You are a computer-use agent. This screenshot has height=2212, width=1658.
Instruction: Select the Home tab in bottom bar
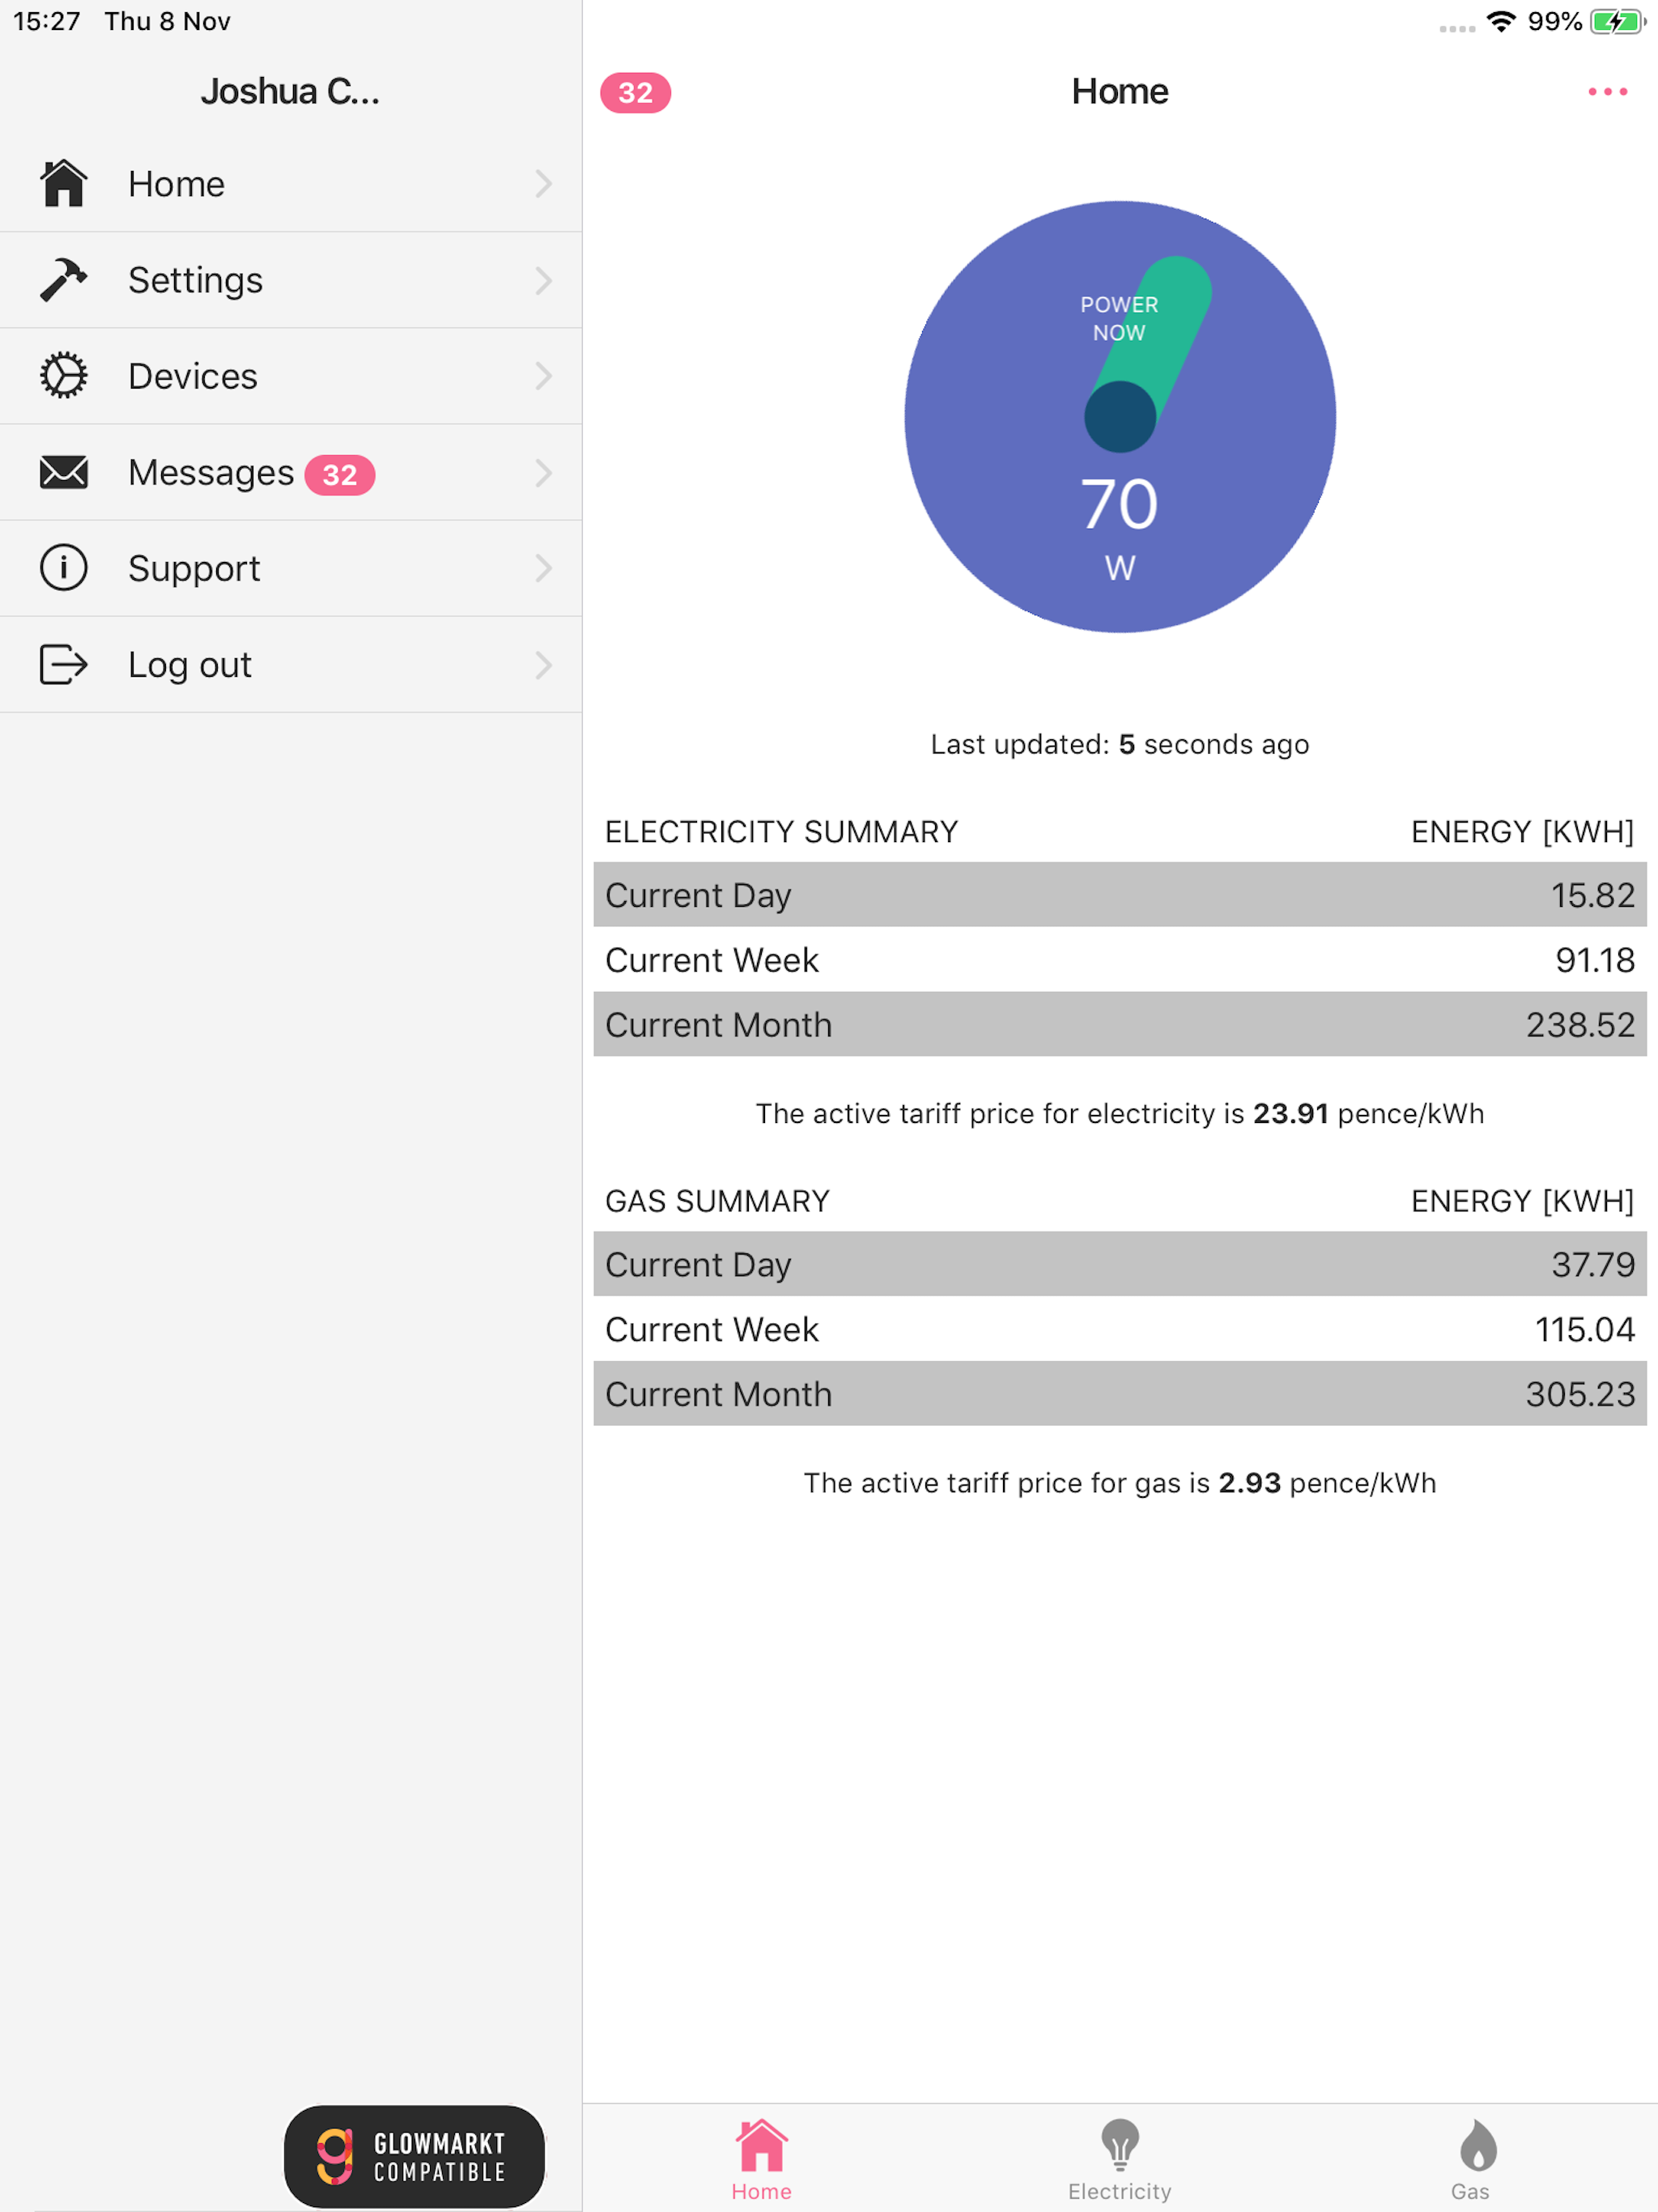761,2159
